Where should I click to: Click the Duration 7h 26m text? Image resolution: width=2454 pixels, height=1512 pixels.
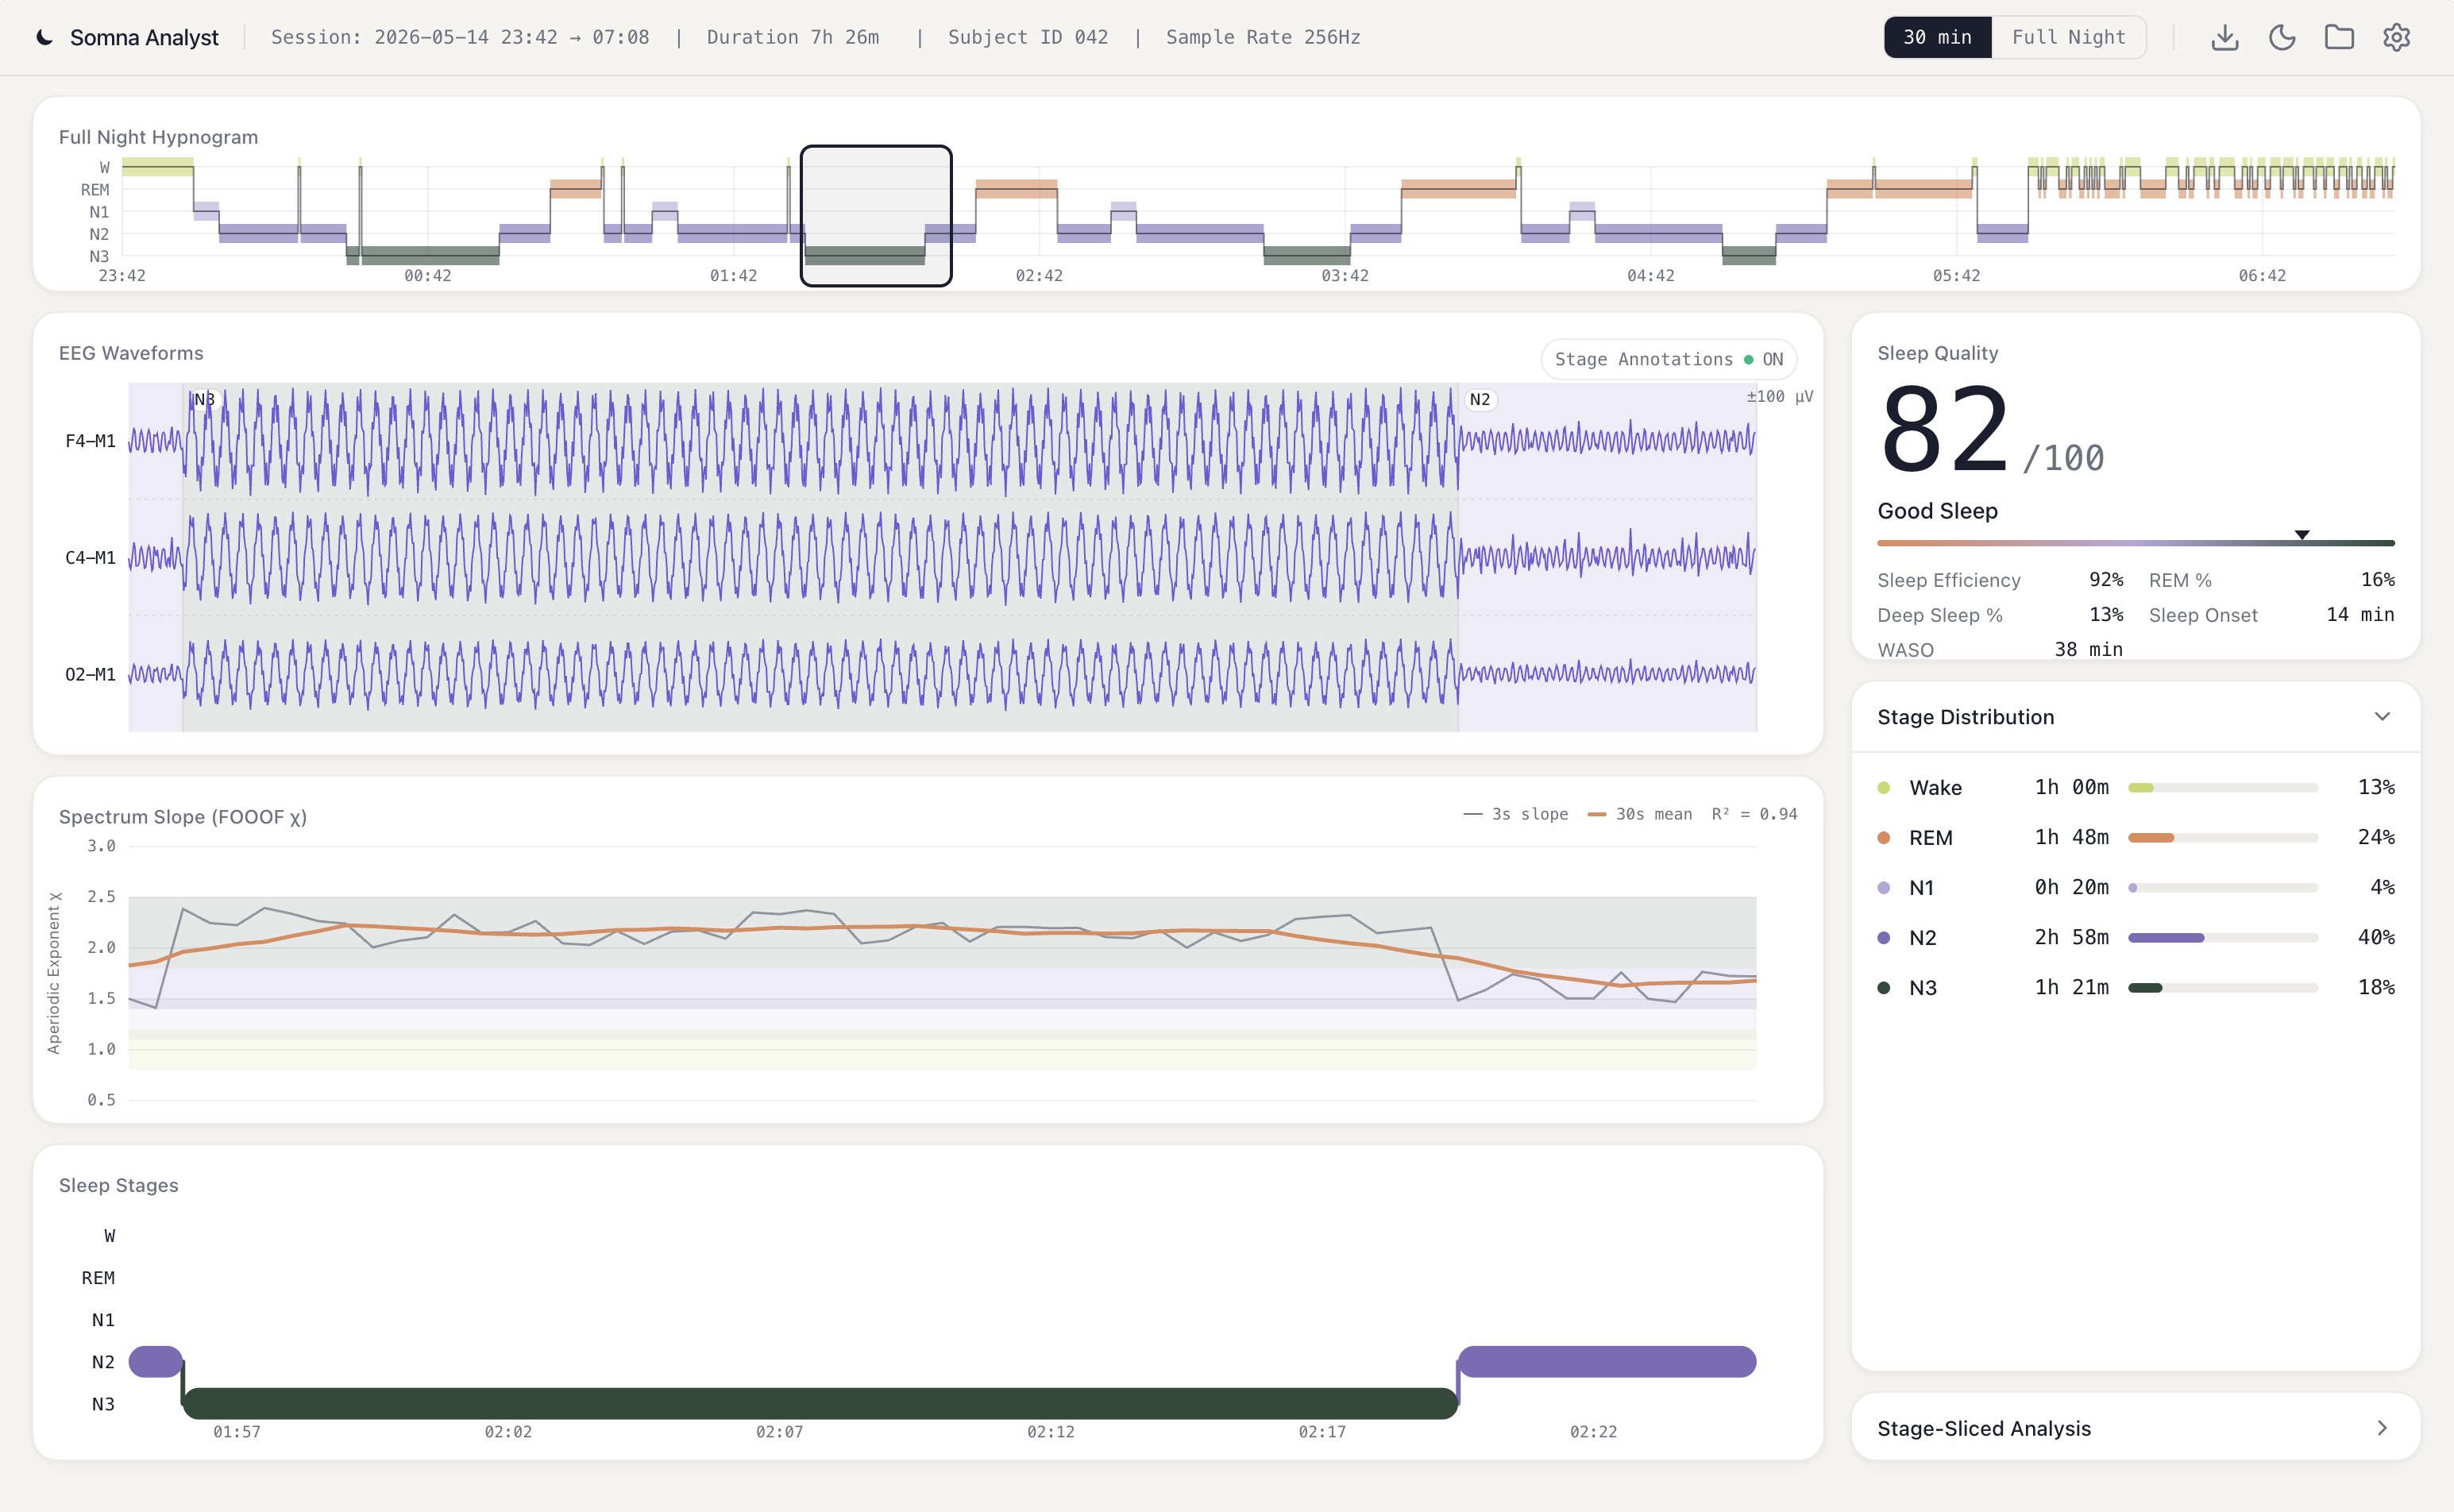coord(793,38)
